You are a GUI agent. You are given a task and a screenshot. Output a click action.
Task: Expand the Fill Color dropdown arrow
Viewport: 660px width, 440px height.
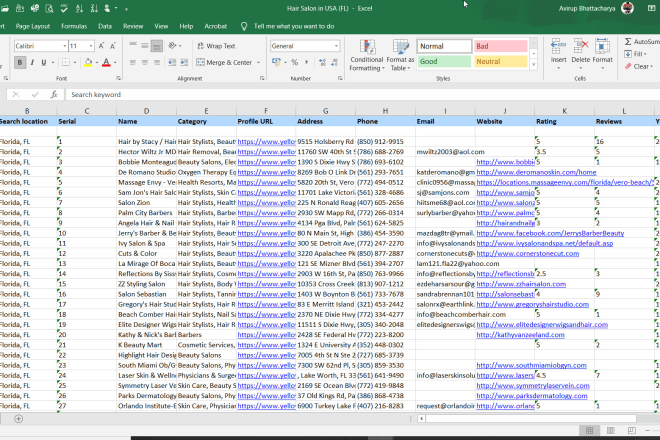(97, 62)
